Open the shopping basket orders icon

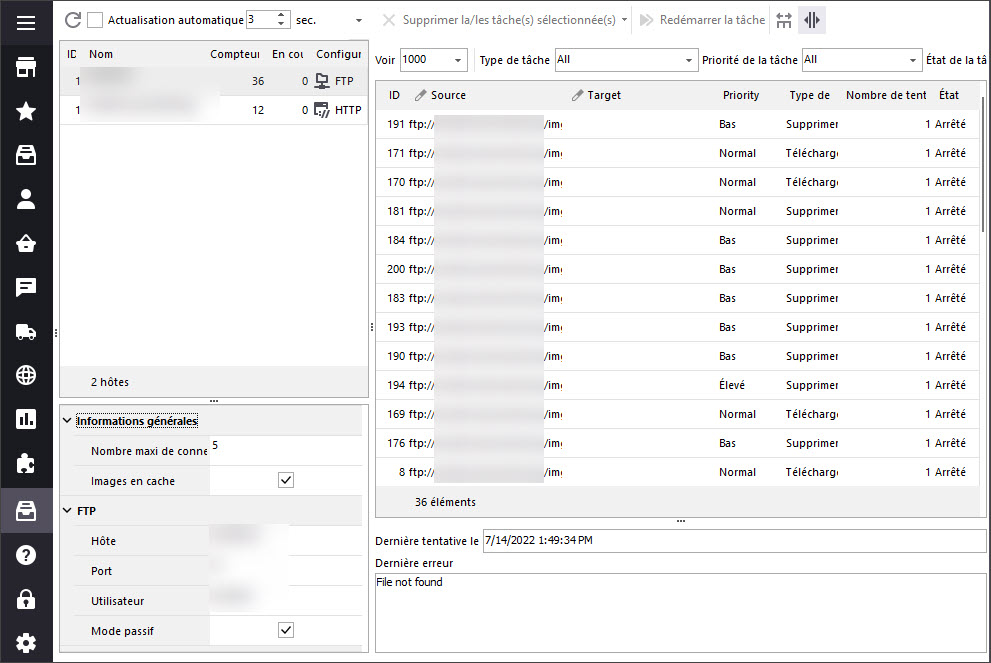26,243
